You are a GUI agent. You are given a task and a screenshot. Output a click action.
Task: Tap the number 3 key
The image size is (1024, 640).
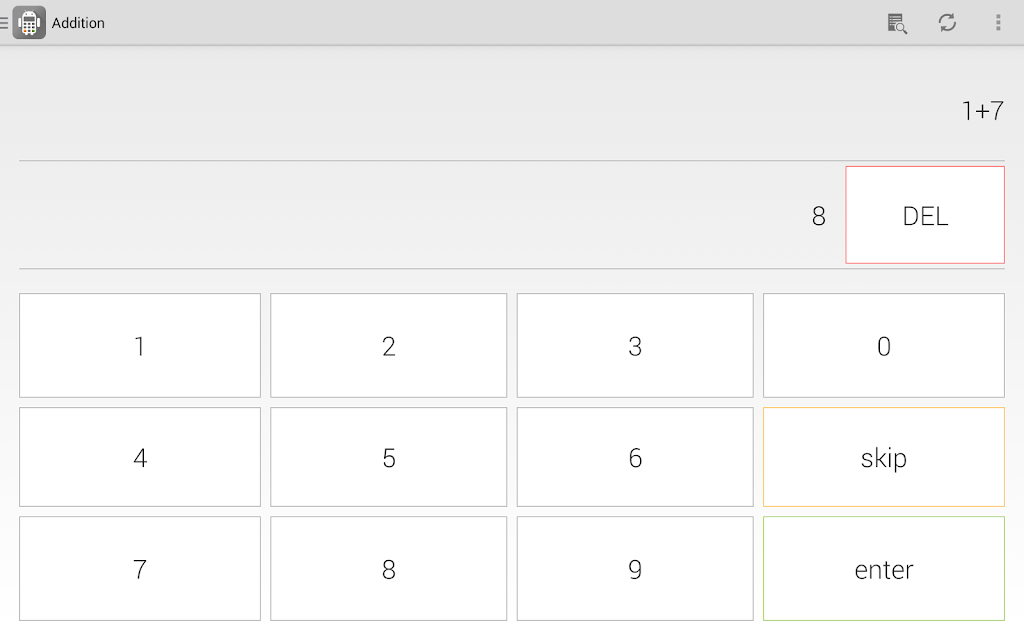635,345
